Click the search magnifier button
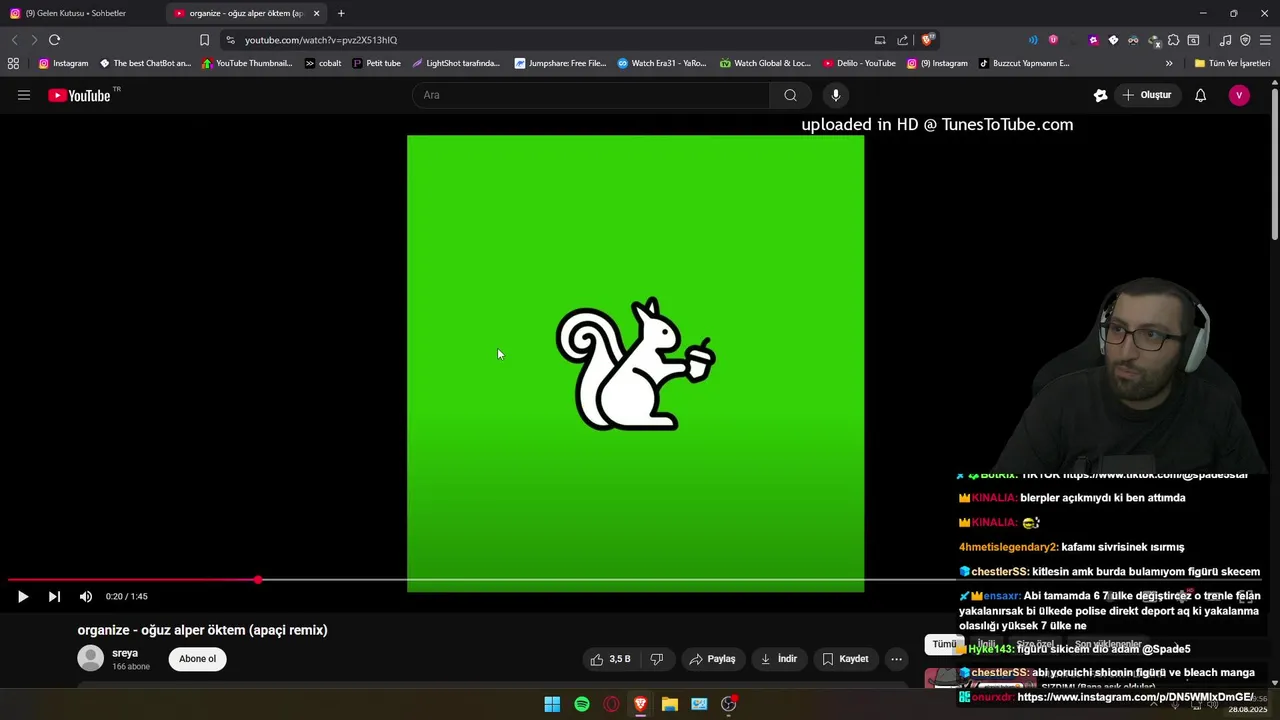 (x=790, y=95)
